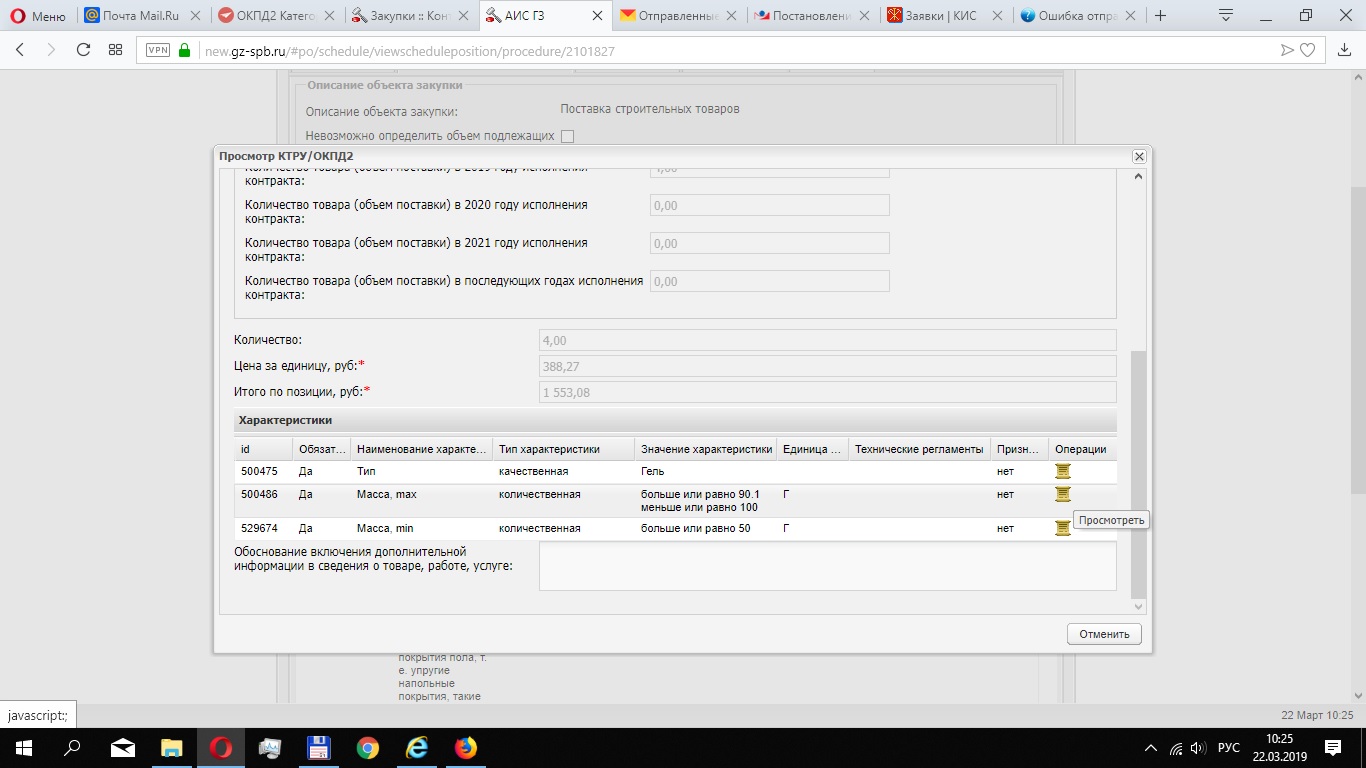Switch input language from РУС
Screen dimensions: 1366x768
pyautogui.click(x=1229, y=748)
